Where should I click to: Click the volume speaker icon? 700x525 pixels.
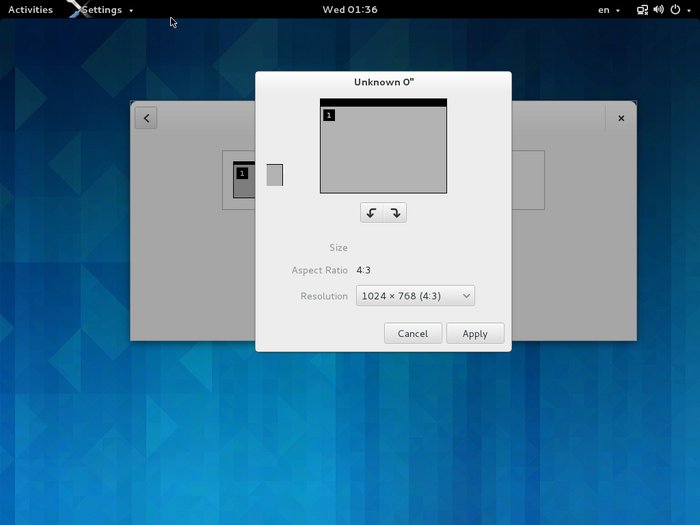[658, 10]
